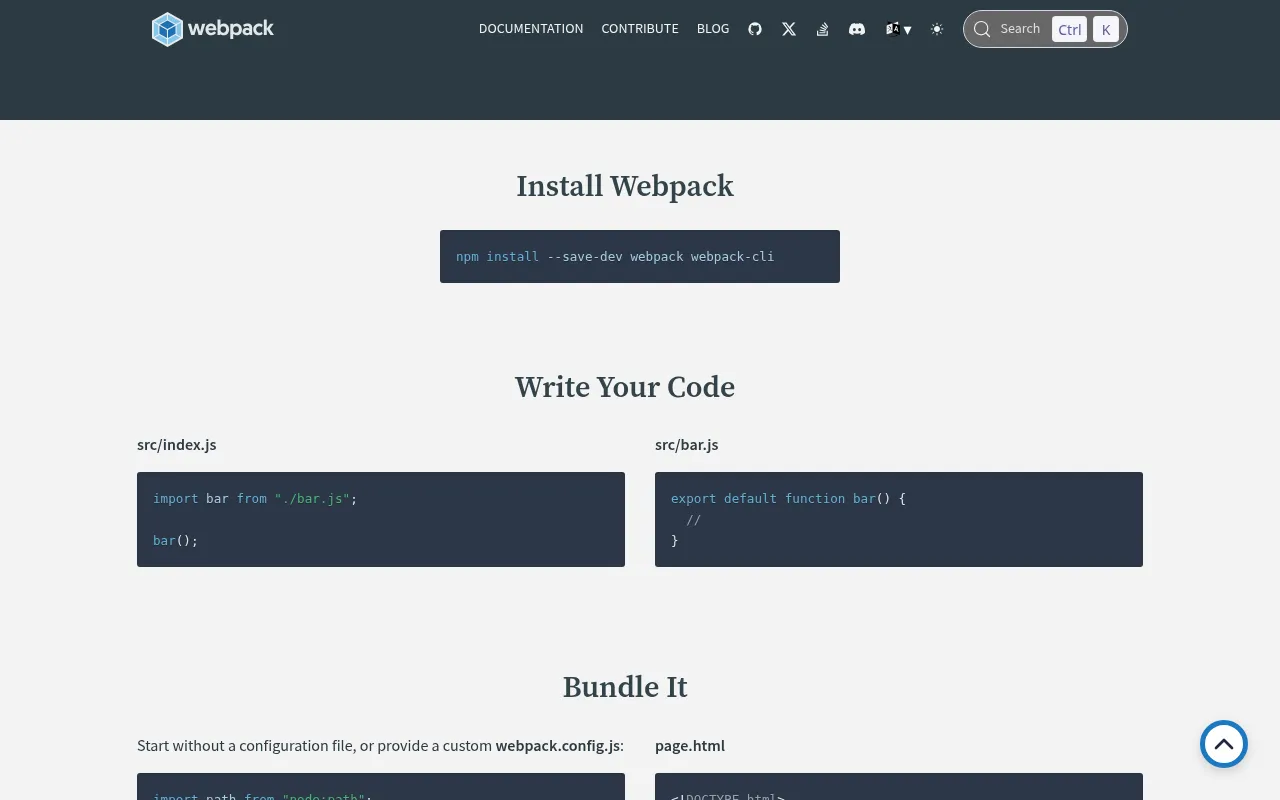Click the 'Install Webpack' heading
The width and height of the screenshot is (1280, 800).
(x=625, y=186)
